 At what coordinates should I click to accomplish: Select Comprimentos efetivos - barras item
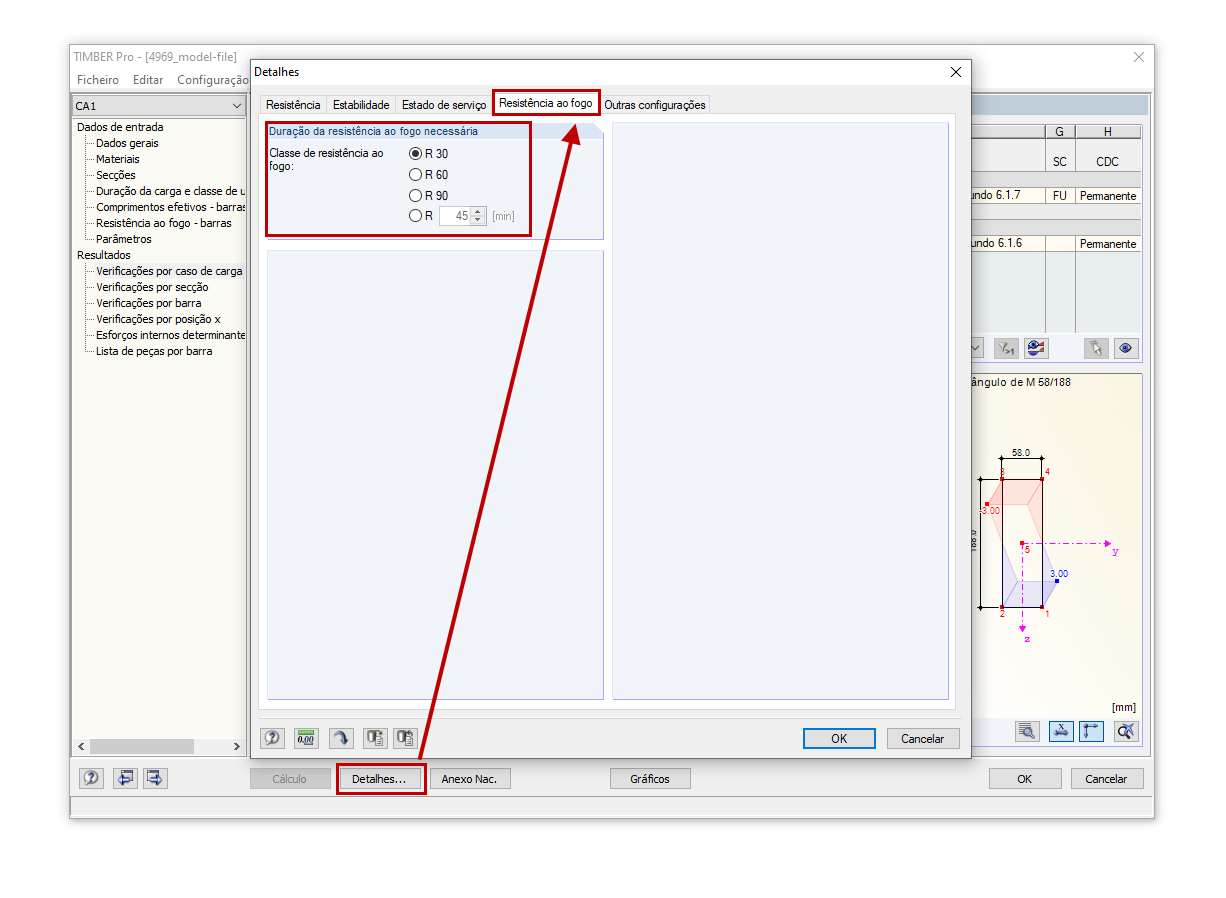point(170,207)
